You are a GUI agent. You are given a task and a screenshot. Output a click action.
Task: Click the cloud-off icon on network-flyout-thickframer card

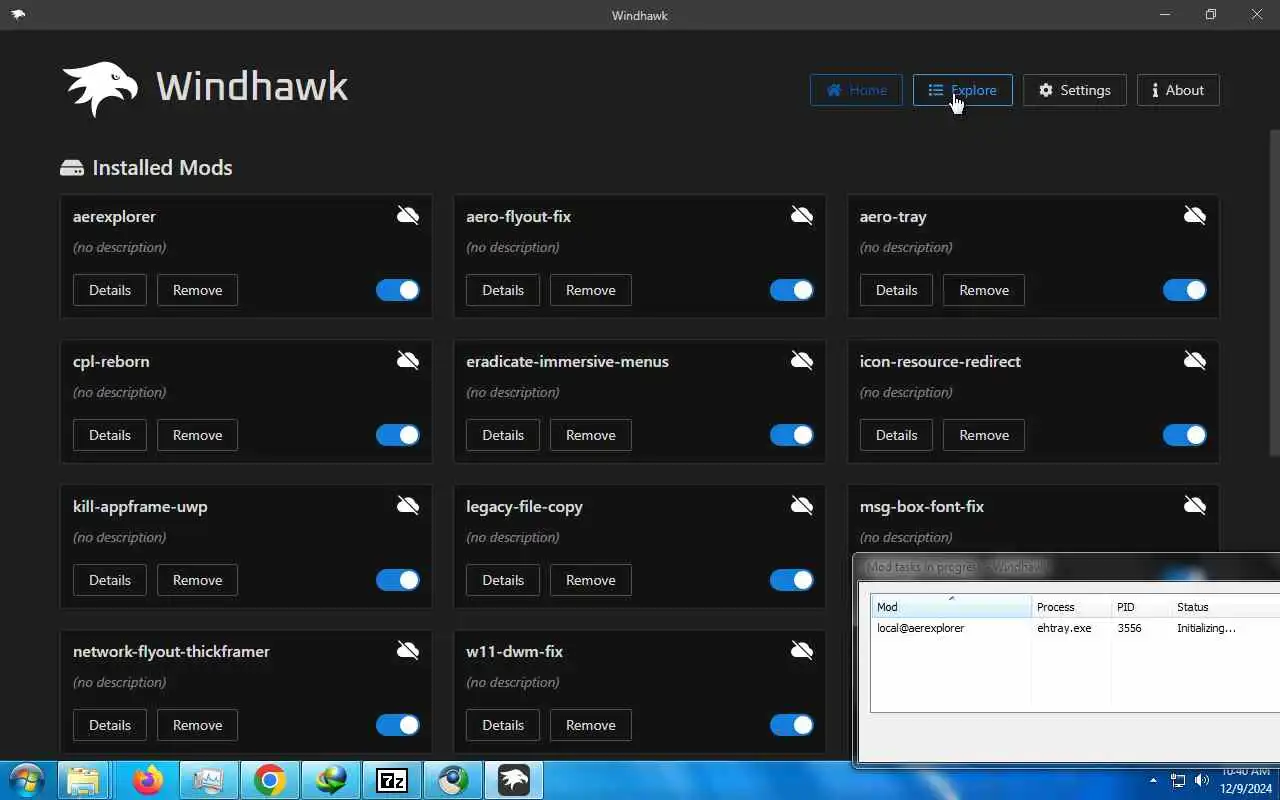tap(408, 650)
